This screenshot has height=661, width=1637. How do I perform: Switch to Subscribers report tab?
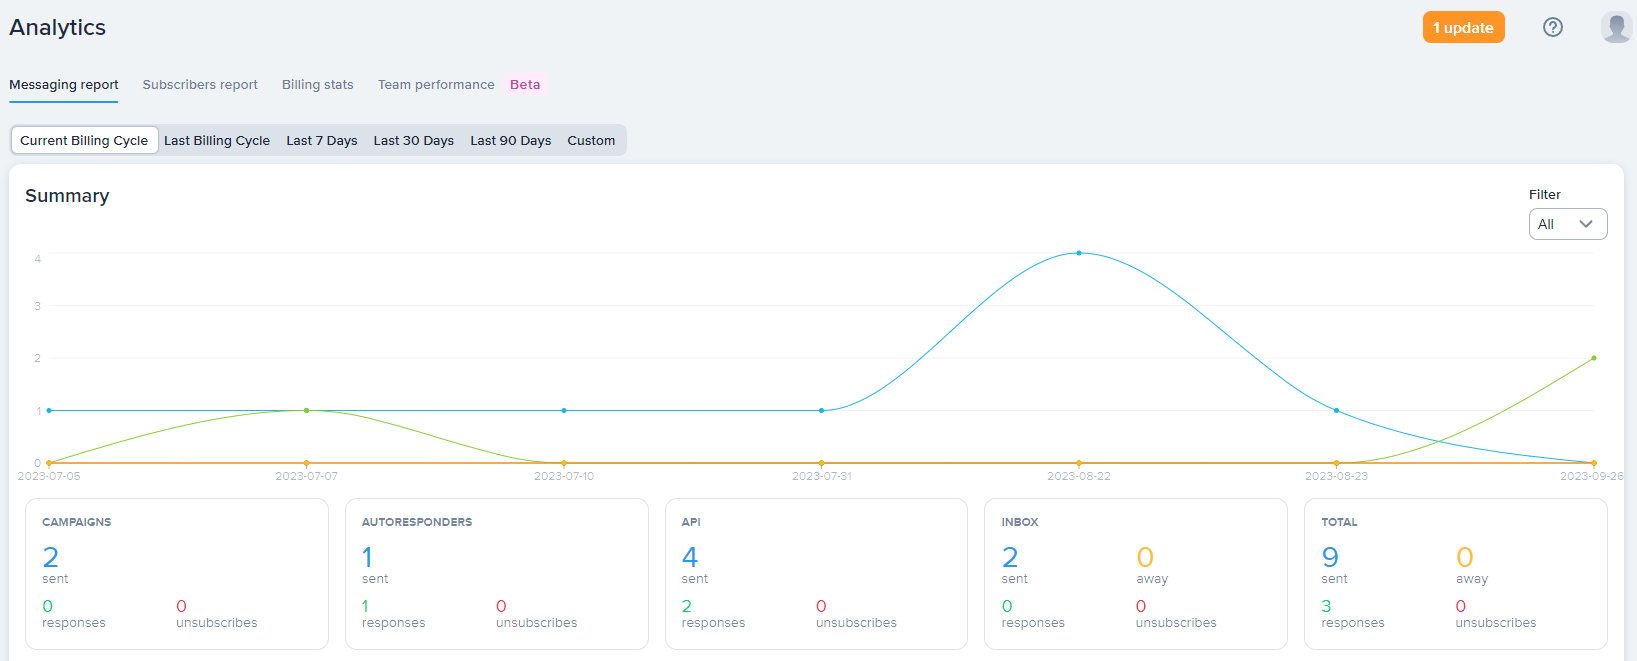[200, 85]
